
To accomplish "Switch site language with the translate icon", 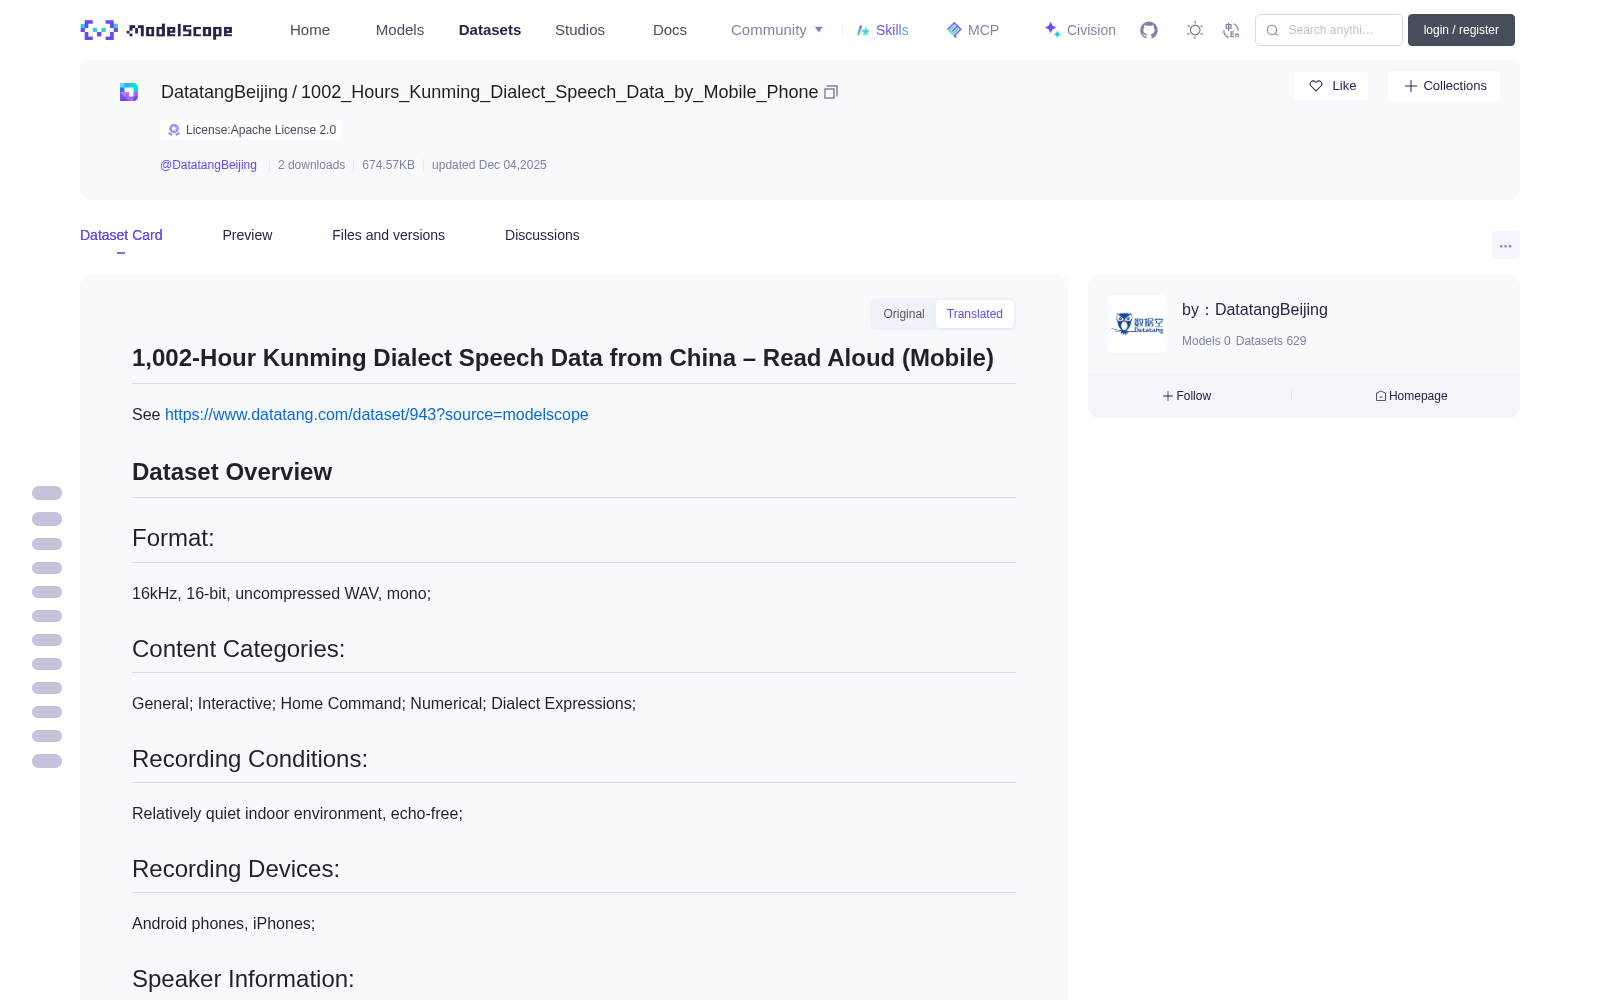I will pos(1232,30).
